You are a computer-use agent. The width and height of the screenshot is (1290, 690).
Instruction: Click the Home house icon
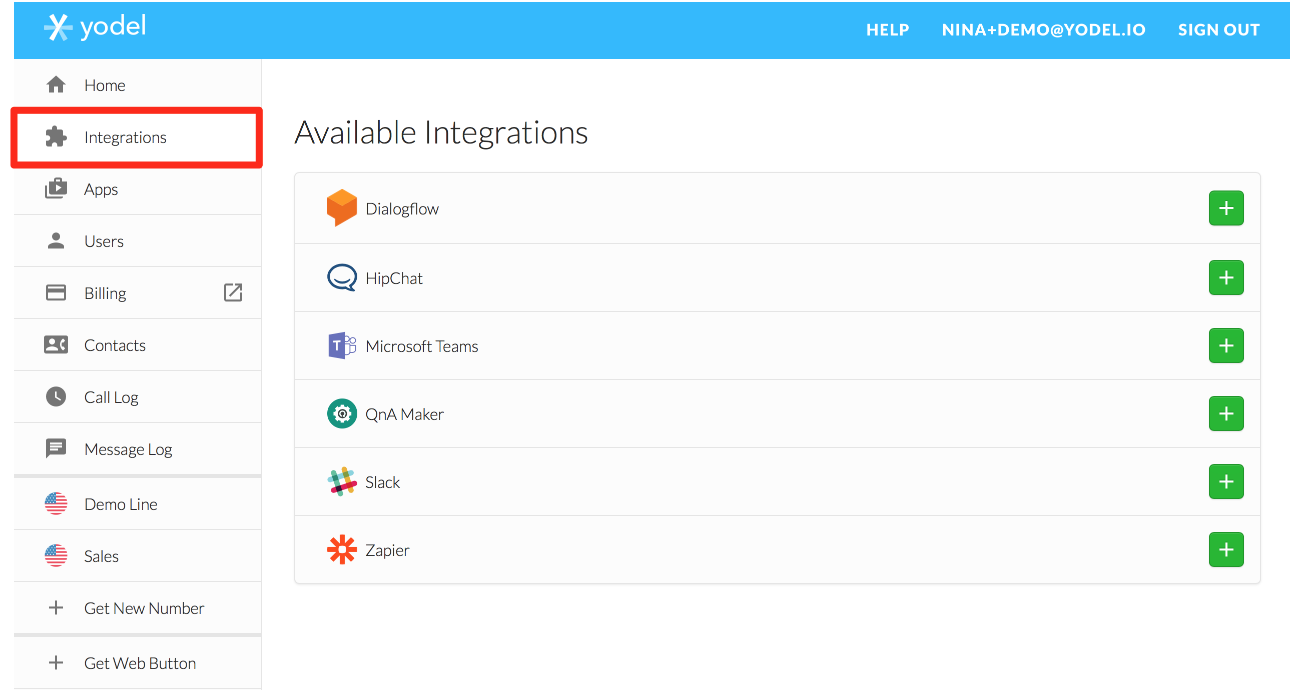56,85
